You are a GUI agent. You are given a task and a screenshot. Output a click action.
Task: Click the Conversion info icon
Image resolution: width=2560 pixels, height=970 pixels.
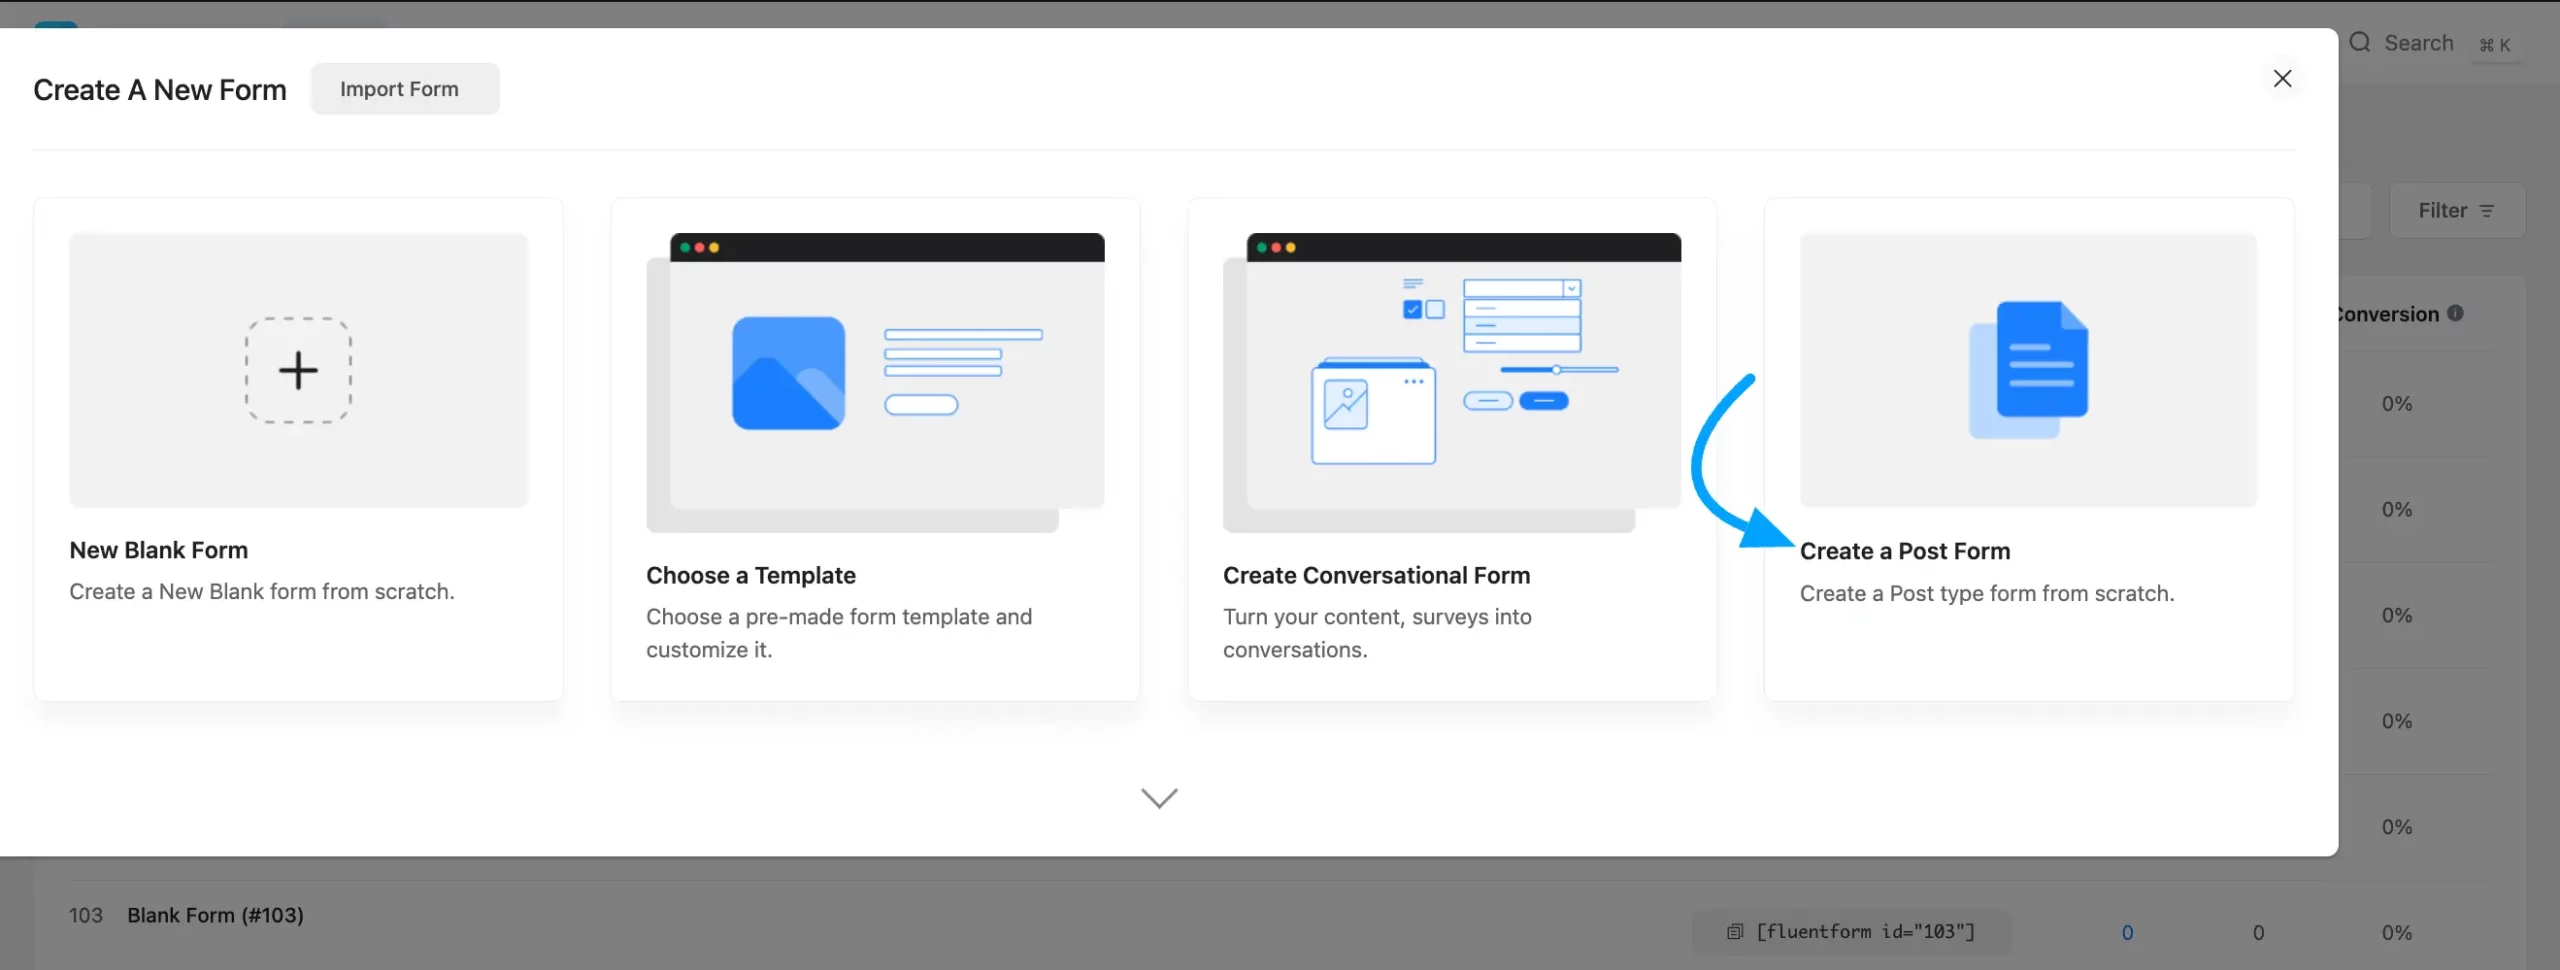coord(2455,313)
